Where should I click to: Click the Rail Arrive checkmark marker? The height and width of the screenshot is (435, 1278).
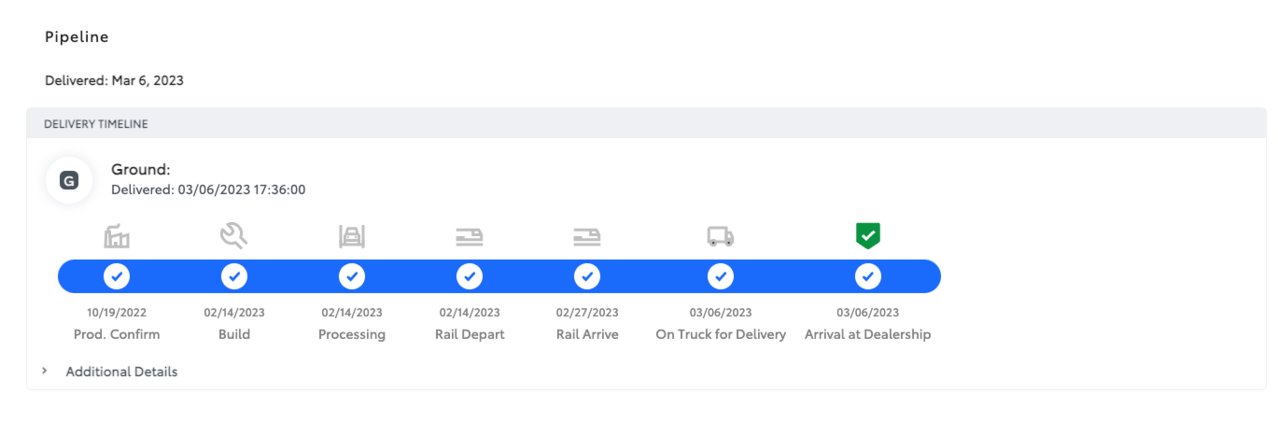click(x=587, y=276)
